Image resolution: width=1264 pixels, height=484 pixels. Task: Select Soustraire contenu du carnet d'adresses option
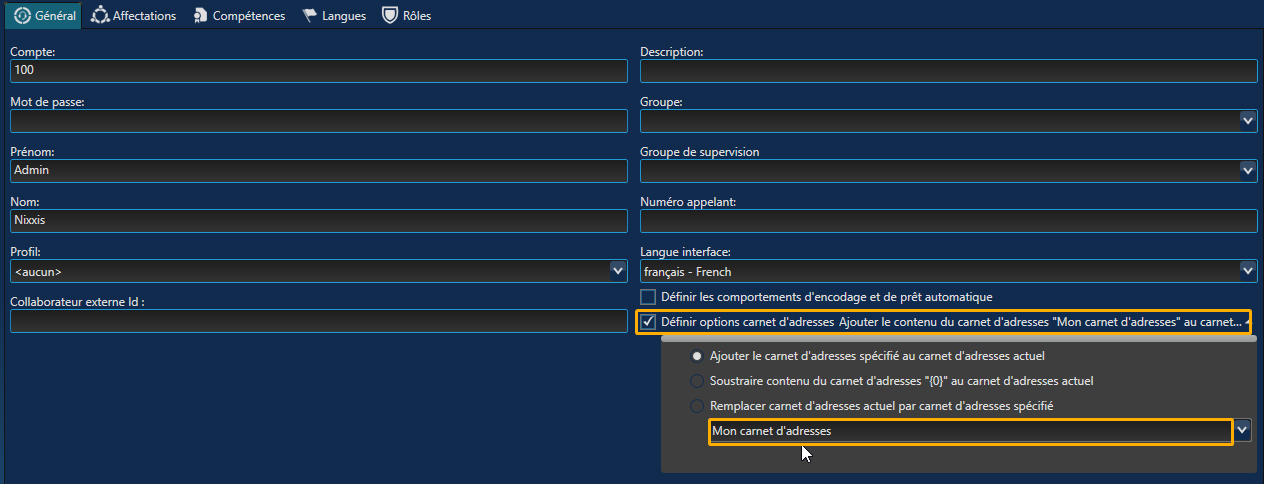(x=697, y=381)
